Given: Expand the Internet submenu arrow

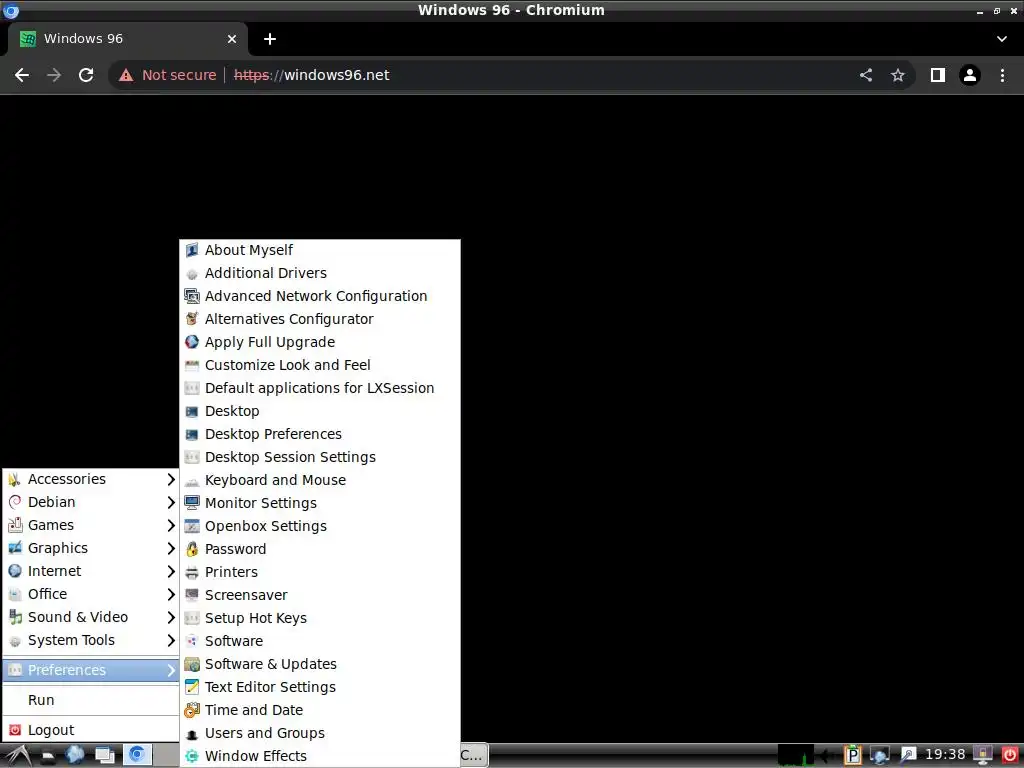Looking at the screenshot, I should [170, 571].
